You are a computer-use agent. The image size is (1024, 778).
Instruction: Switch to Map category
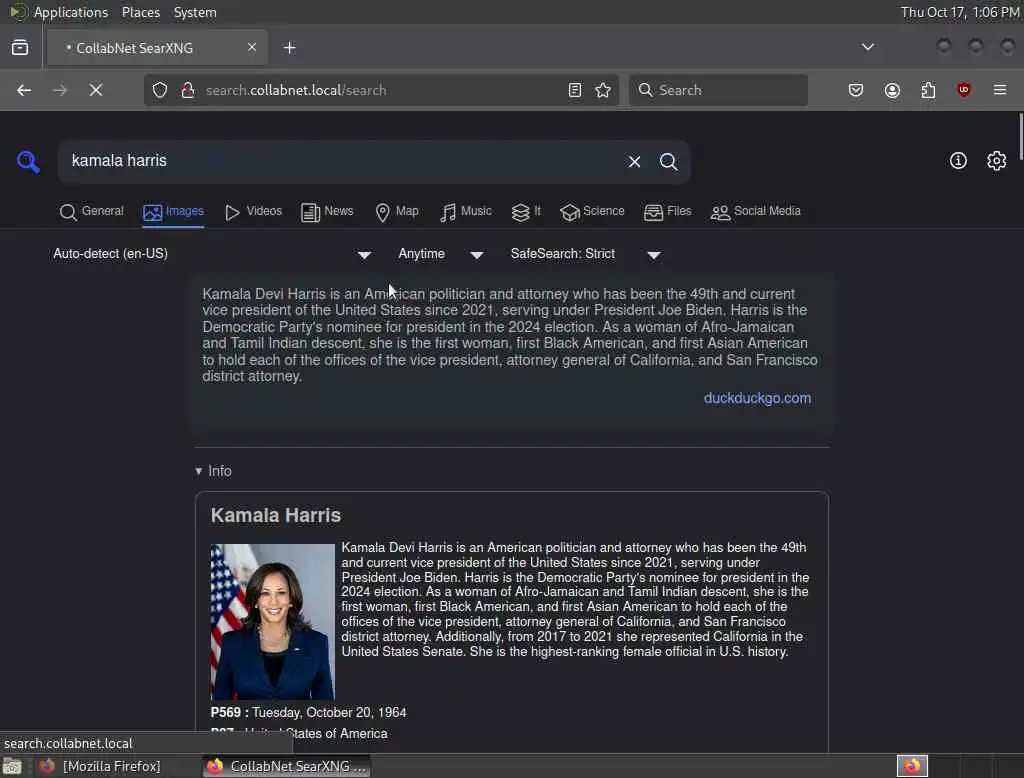click(x=397, y=212)
